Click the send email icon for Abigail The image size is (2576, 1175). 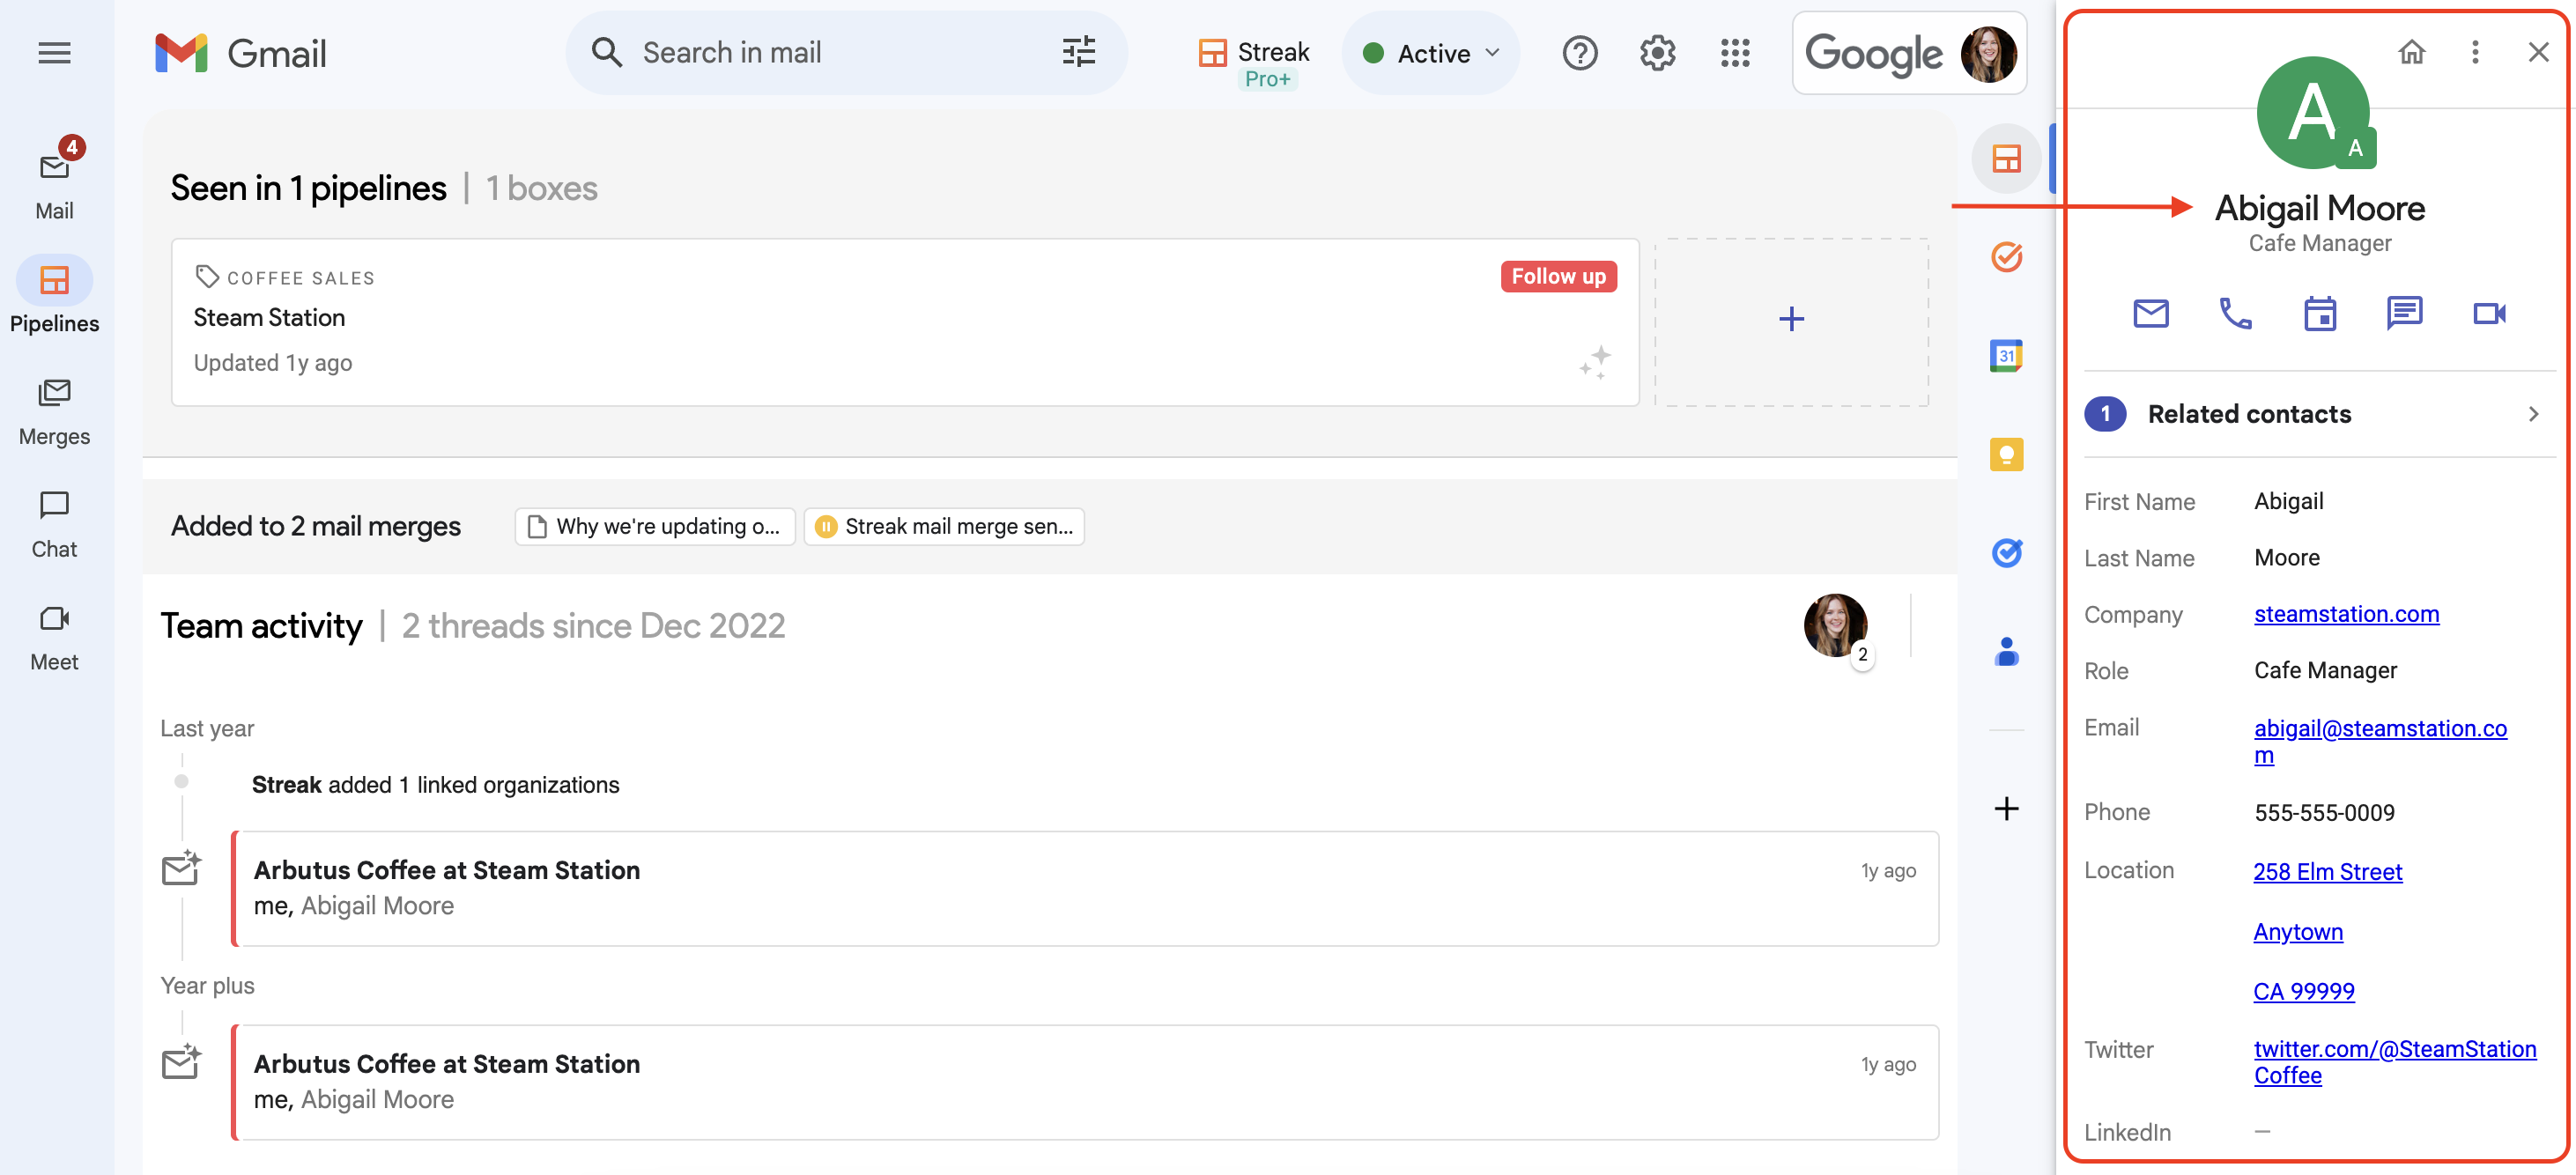coord(2150,314)
